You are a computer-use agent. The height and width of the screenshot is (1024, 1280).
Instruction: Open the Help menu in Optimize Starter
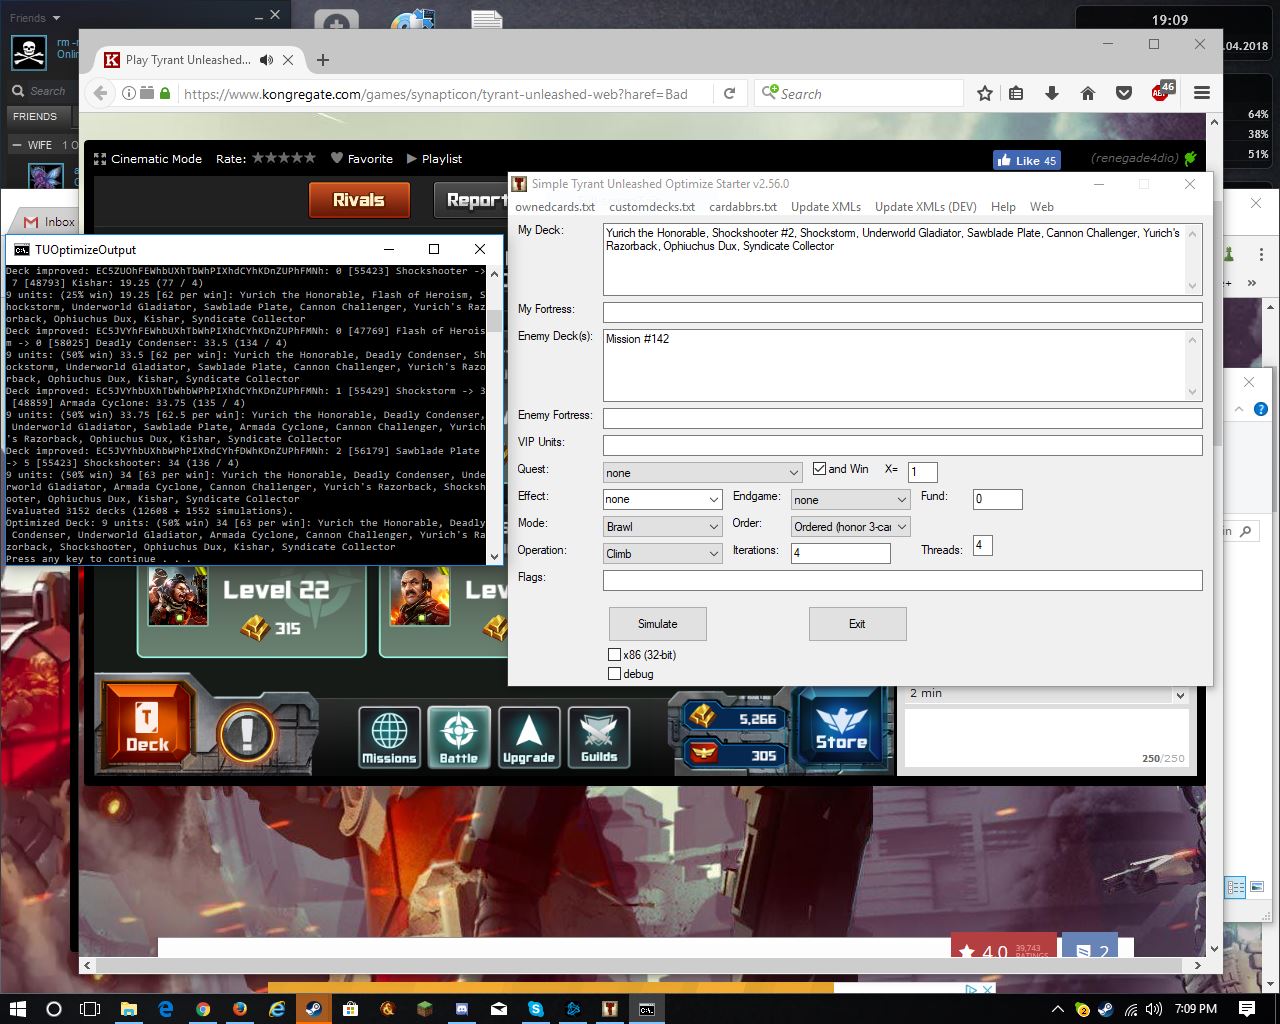pos(1003,207)
